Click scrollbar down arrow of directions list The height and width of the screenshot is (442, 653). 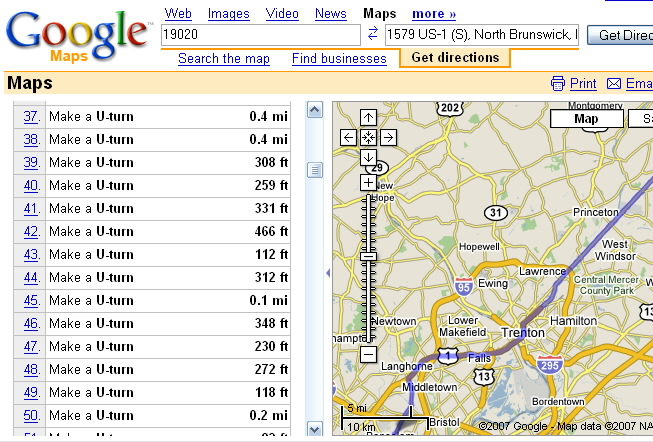(315, 429)
